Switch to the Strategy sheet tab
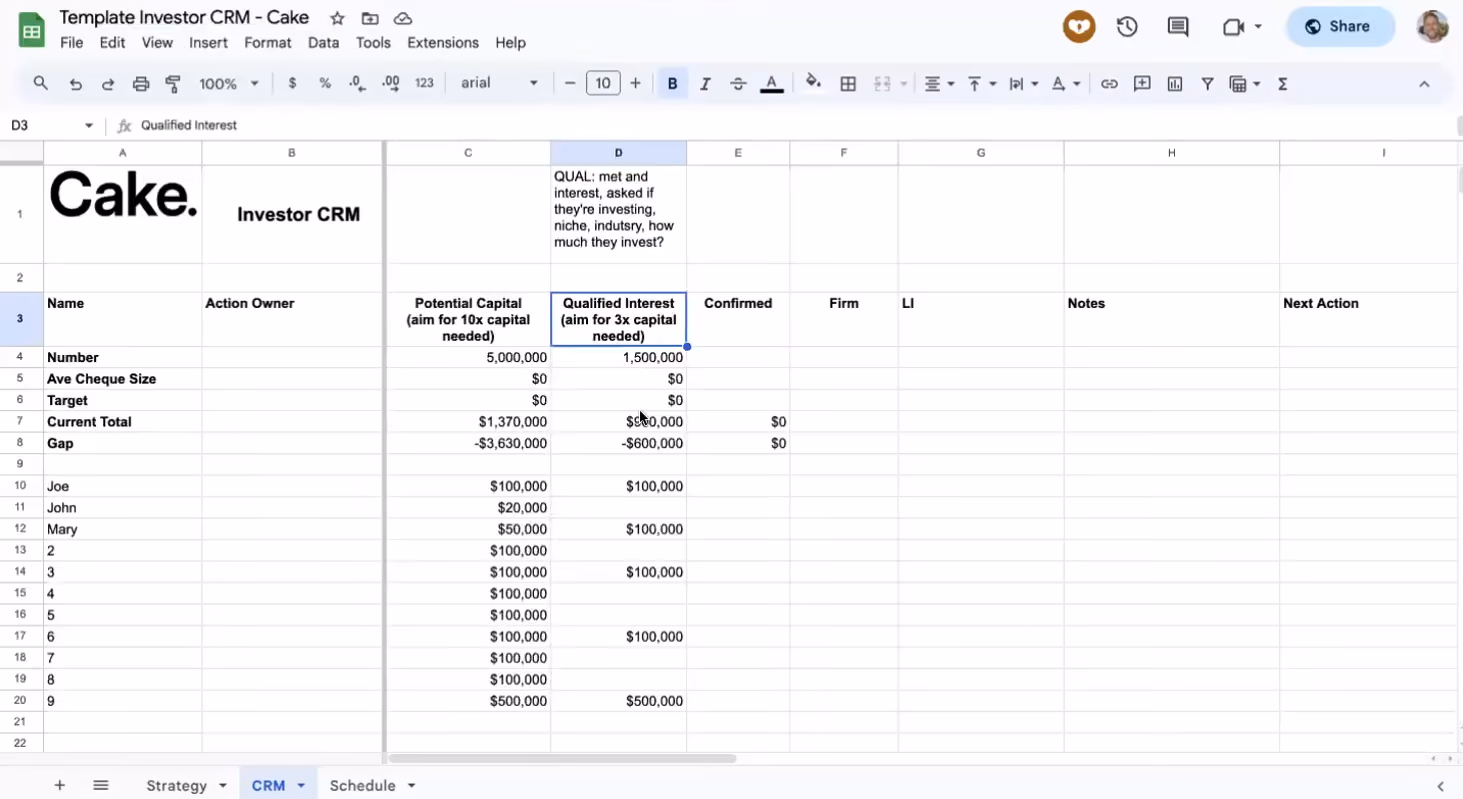The height and width of the screenshot is (799, 1463). 176,786
